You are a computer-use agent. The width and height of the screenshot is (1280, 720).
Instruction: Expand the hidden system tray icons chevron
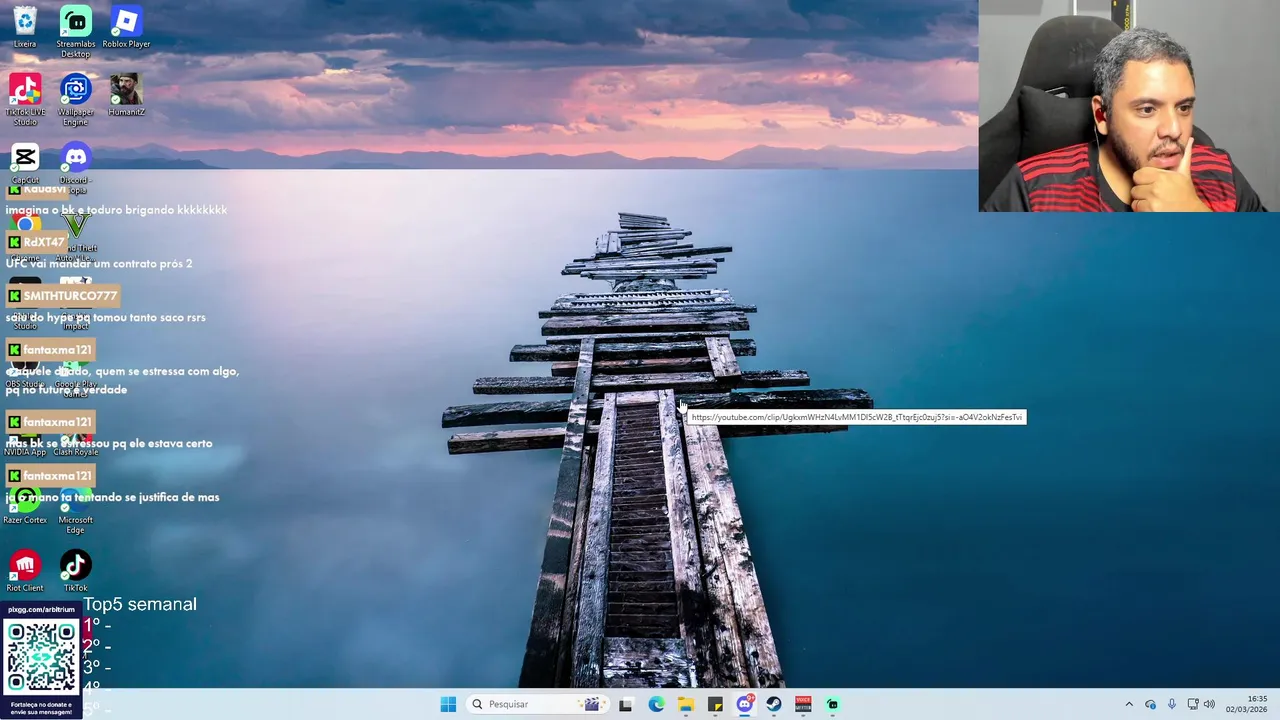[1129, 704]
